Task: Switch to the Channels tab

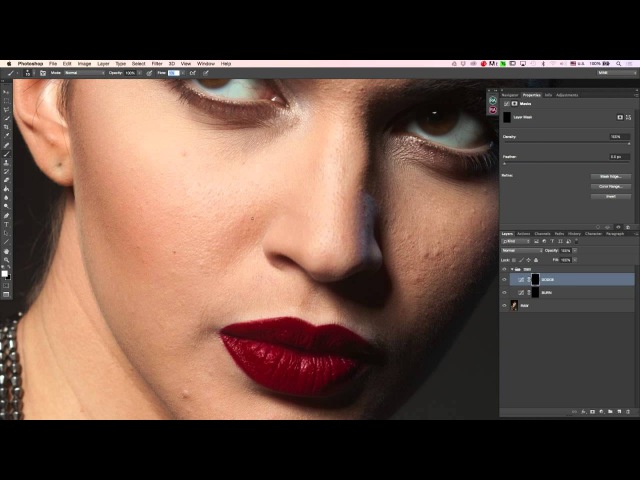Action: [542, 234]
